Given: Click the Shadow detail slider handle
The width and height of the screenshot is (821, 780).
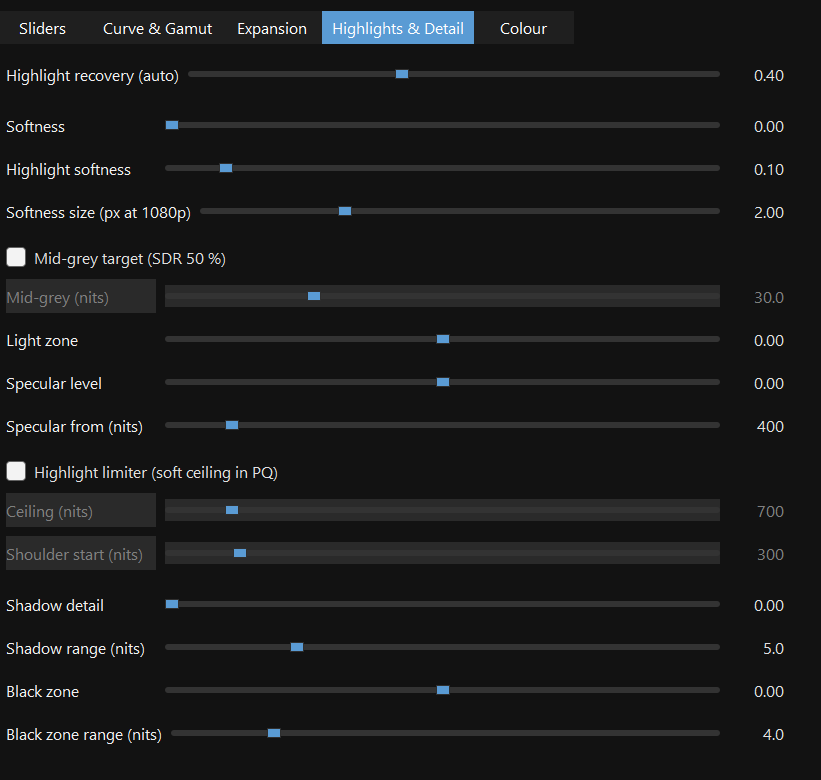Looking at the screenshot, I should point(172,604).
